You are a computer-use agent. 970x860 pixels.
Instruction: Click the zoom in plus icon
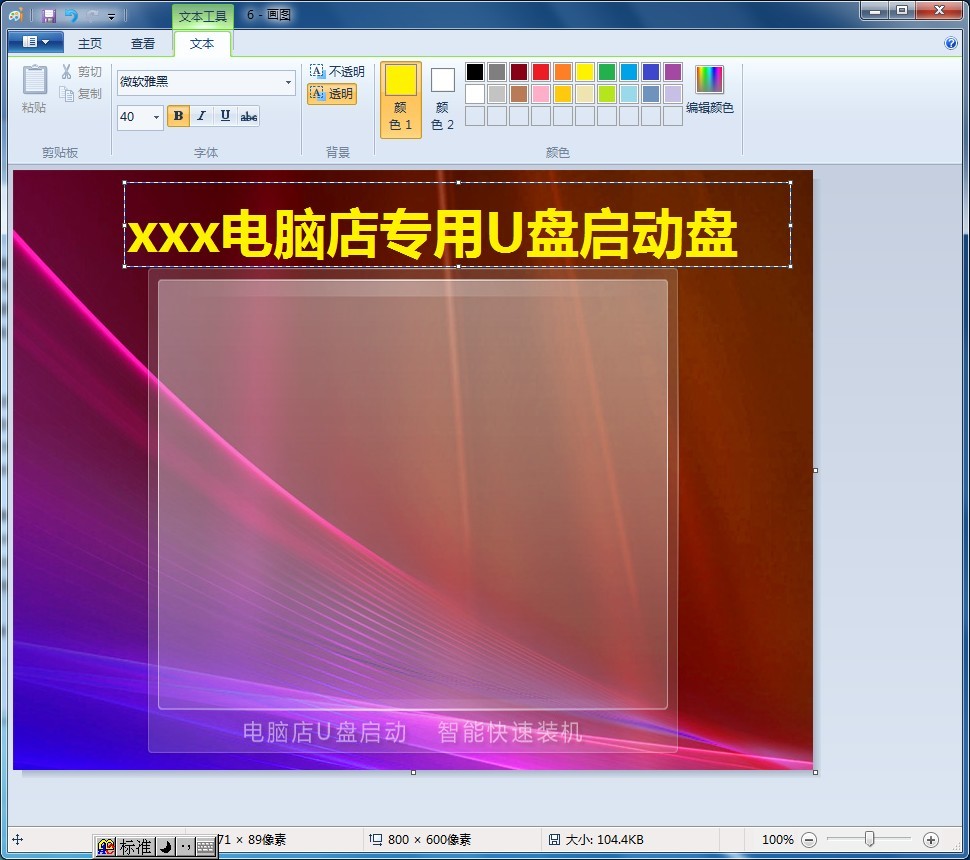click(931, 840)
